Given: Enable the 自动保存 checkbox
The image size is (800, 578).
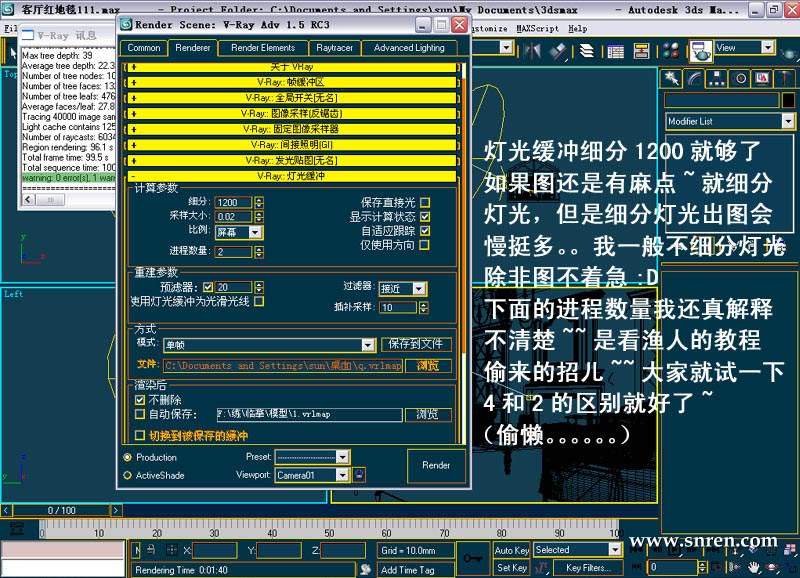Looking at the screenshot, I should (x=140, y=414).
